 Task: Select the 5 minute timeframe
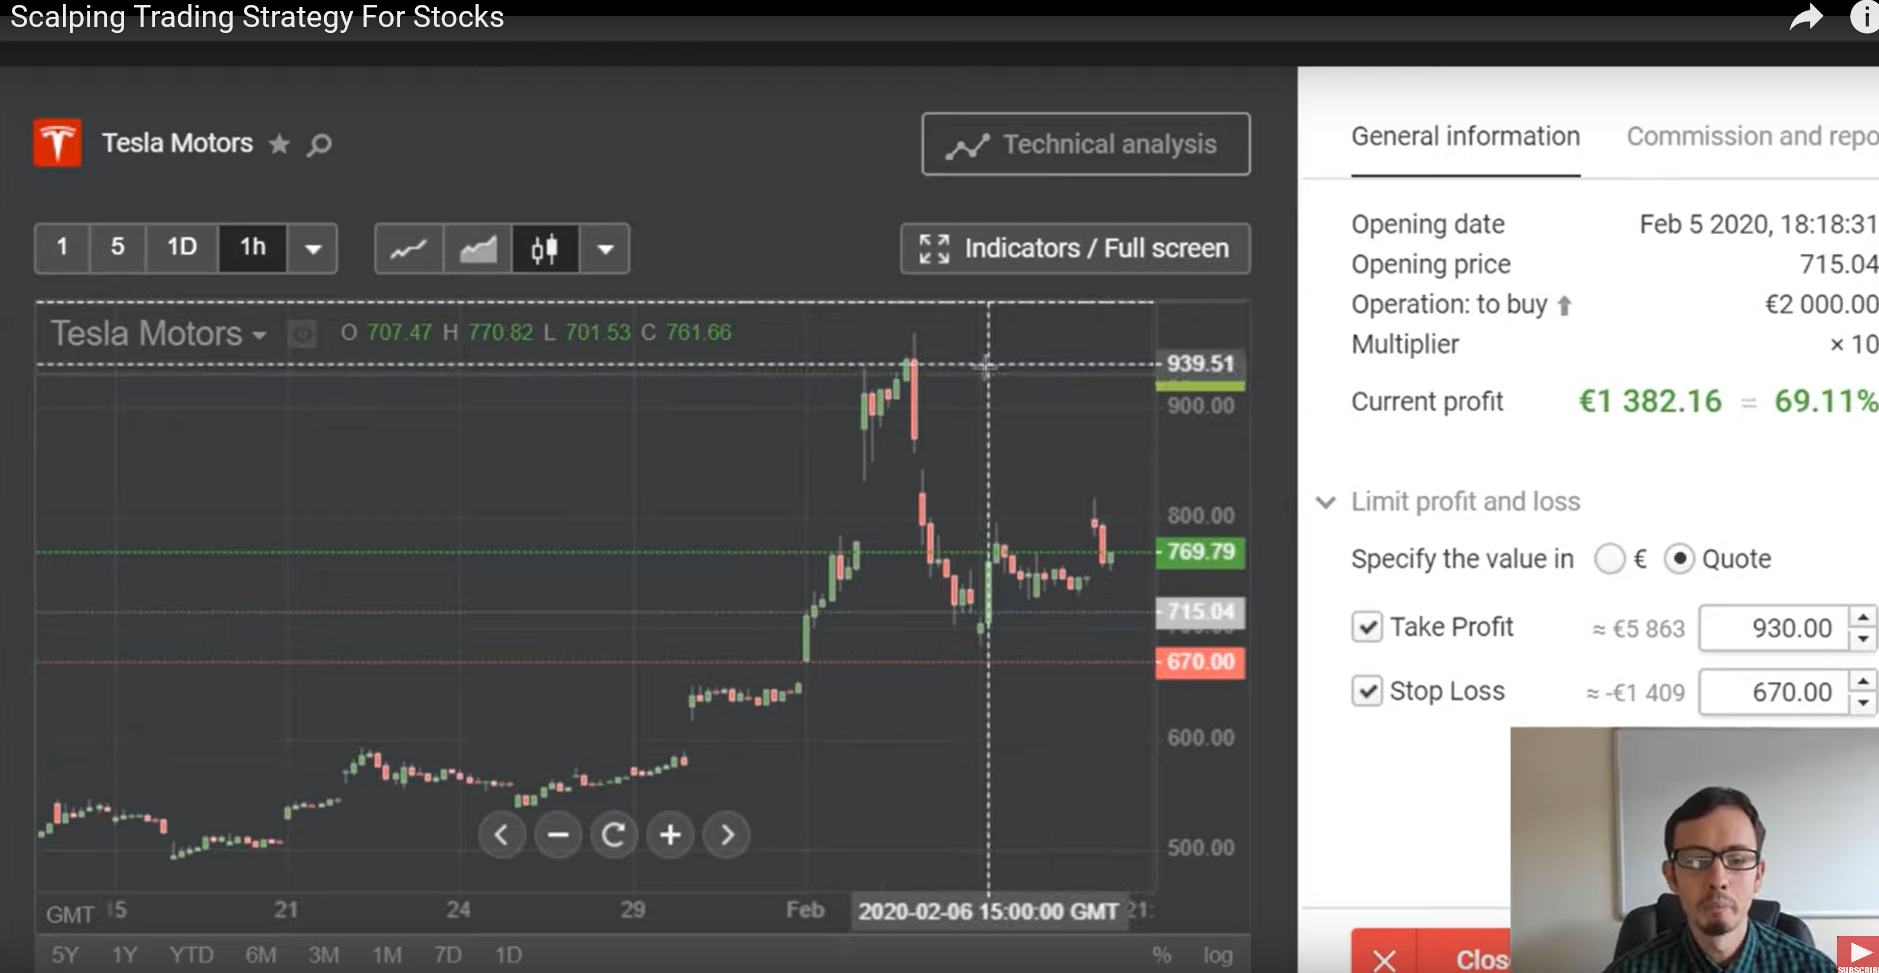117,247
